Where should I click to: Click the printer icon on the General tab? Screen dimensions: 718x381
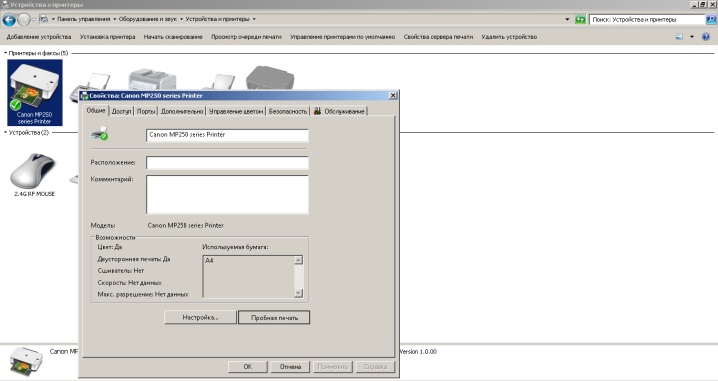click(x=100, y=134)
